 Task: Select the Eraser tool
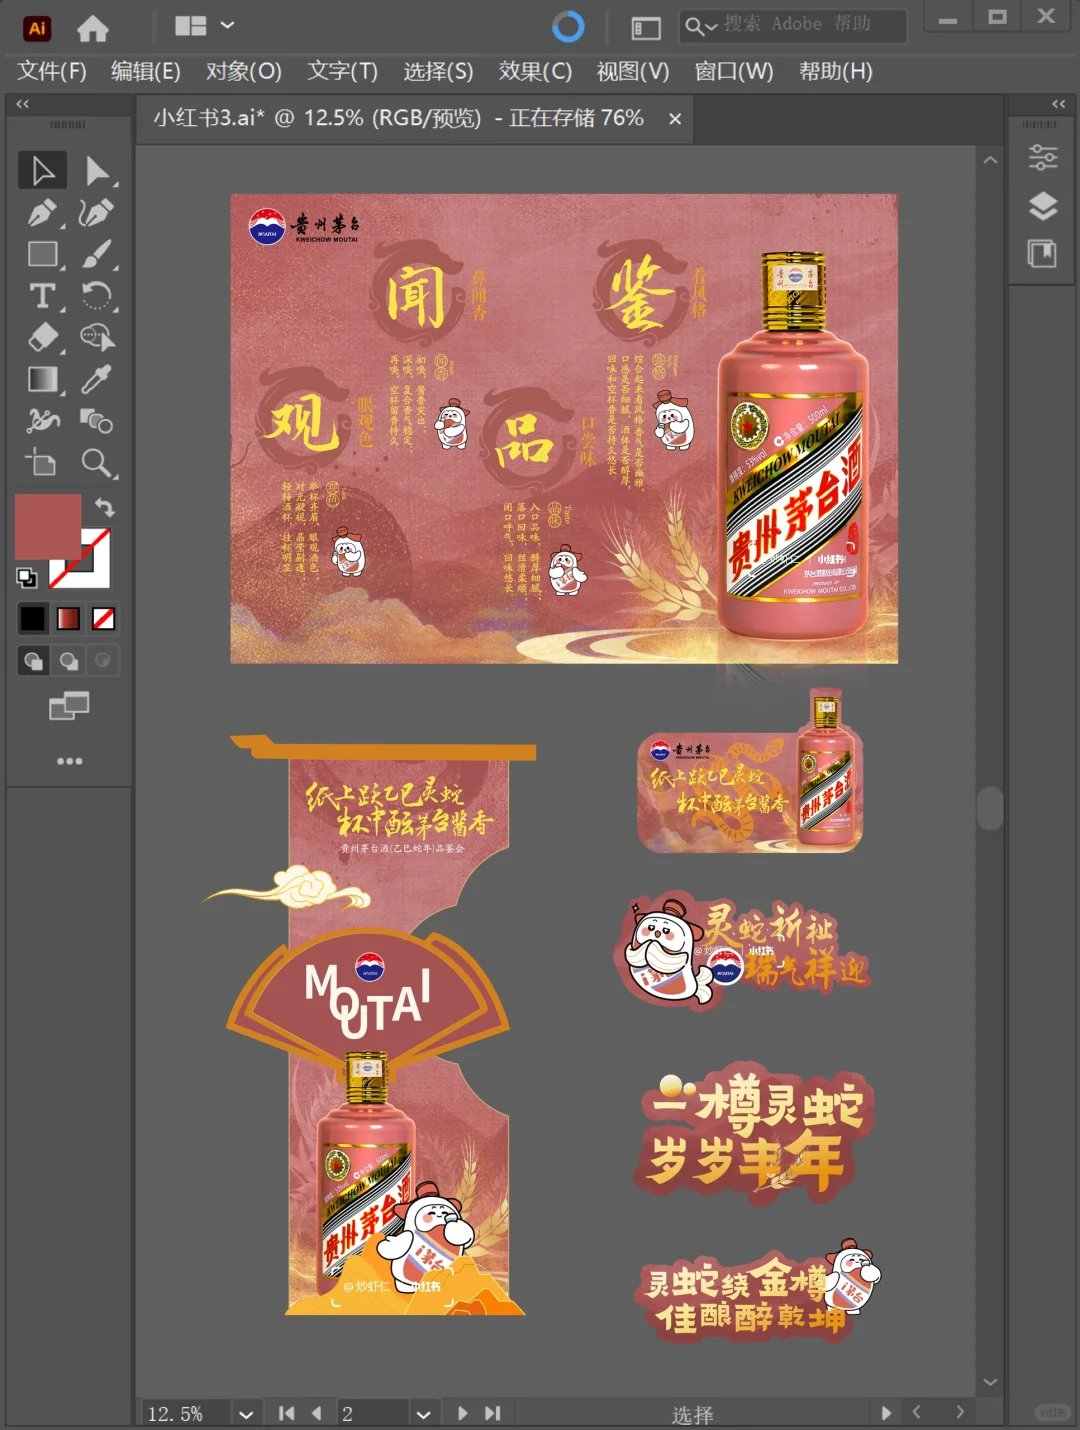42,338
